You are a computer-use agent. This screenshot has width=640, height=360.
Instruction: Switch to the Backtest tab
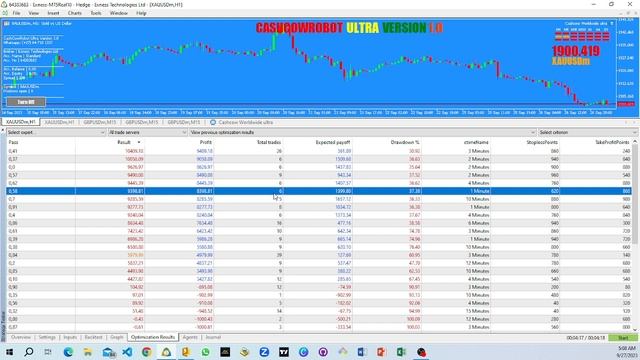(93, 337)
